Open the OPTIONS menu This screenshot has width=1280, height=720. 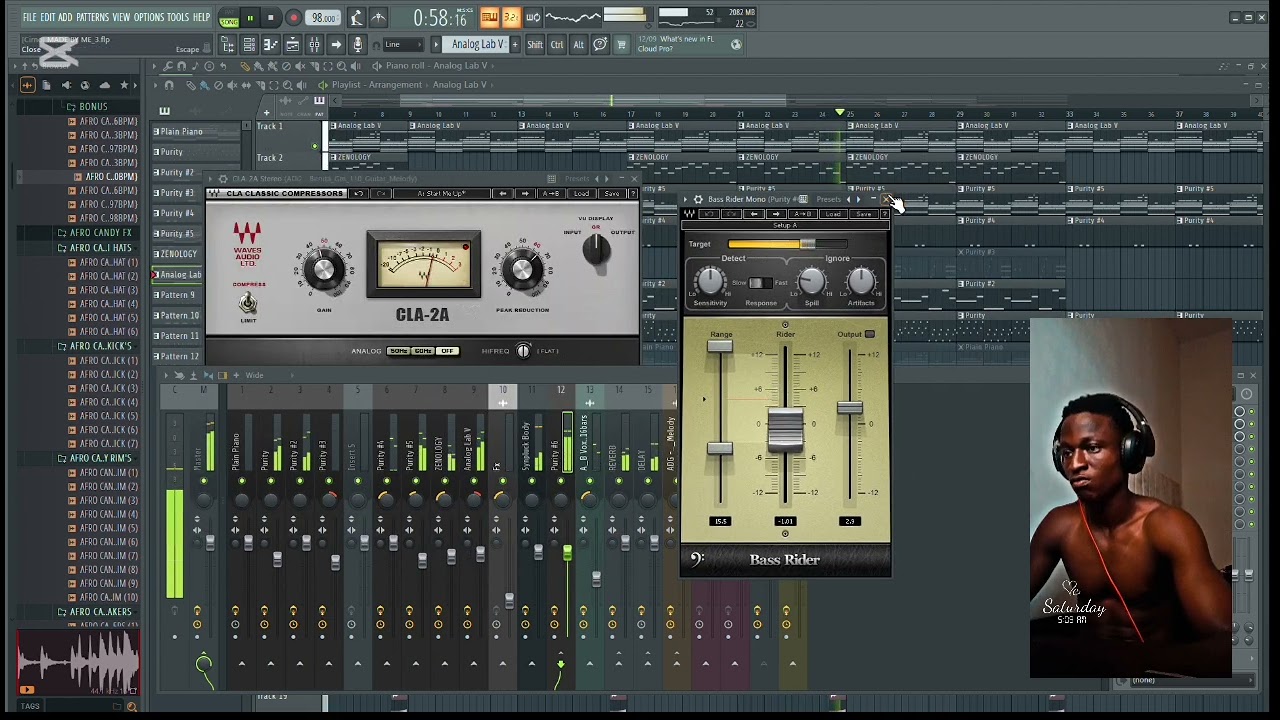pos(148,18)
